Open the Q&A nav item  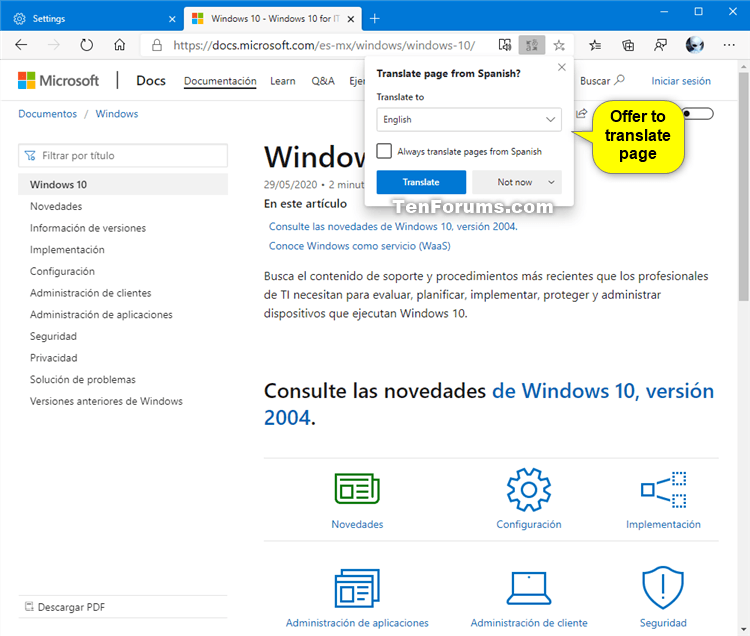323,81
